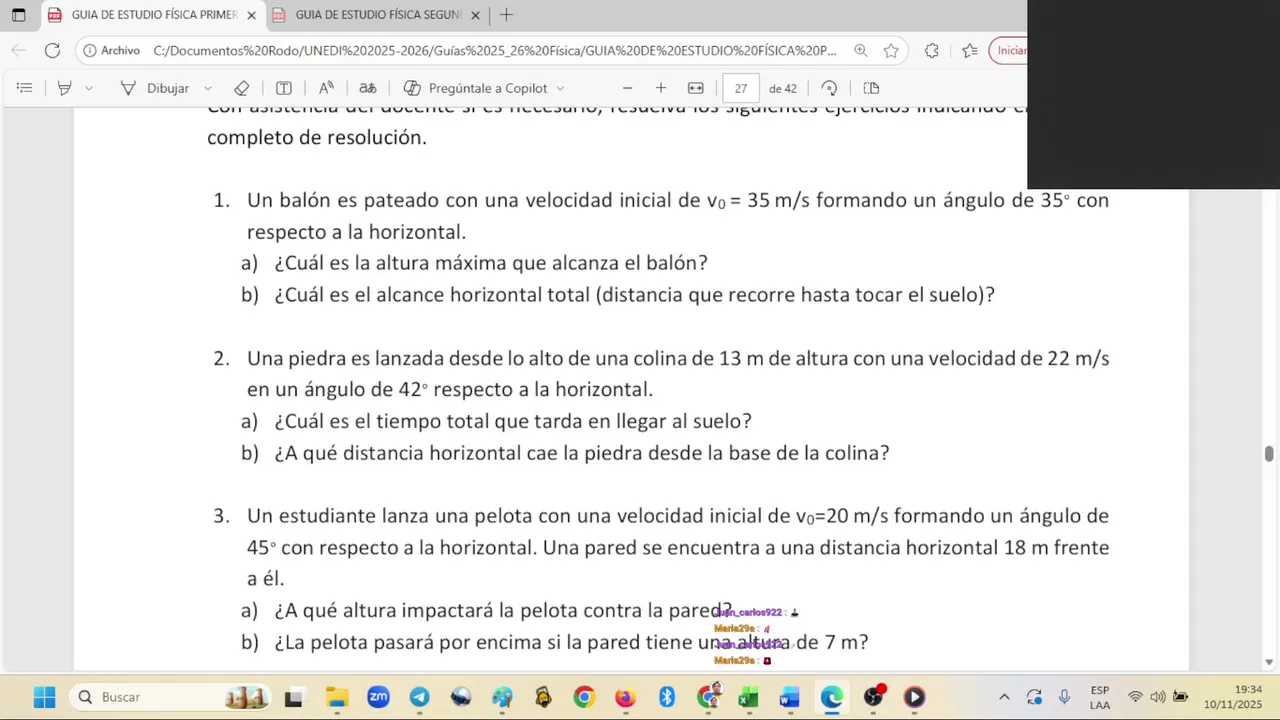Switch page view layout
Screen dimensions: 1280x720
point(871,88)
